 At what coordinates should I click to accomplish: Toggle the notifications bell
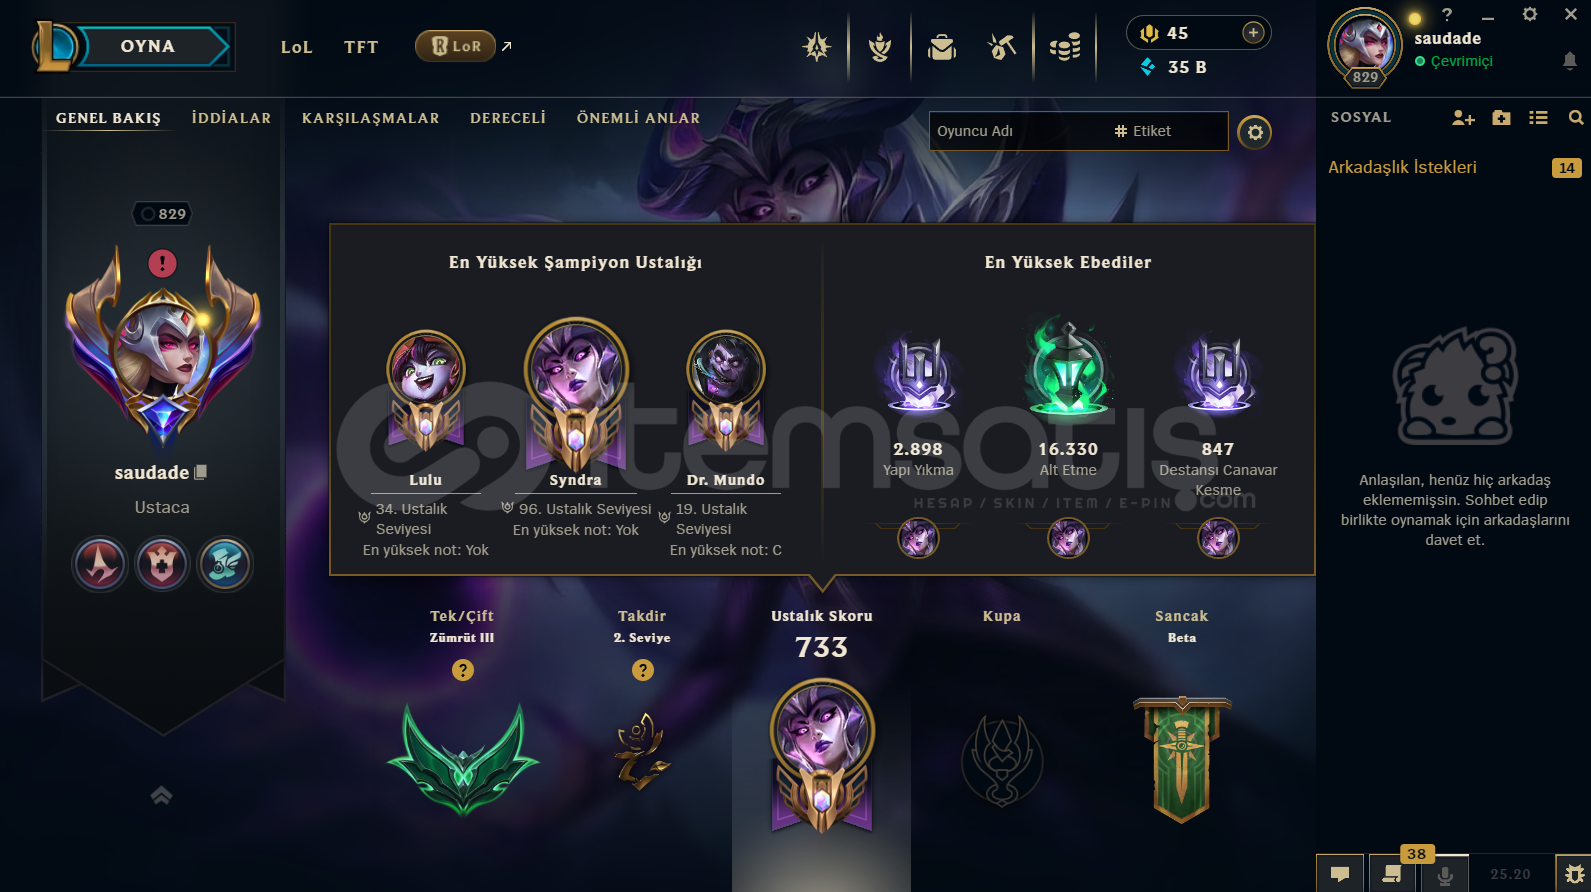(1570, 61)
